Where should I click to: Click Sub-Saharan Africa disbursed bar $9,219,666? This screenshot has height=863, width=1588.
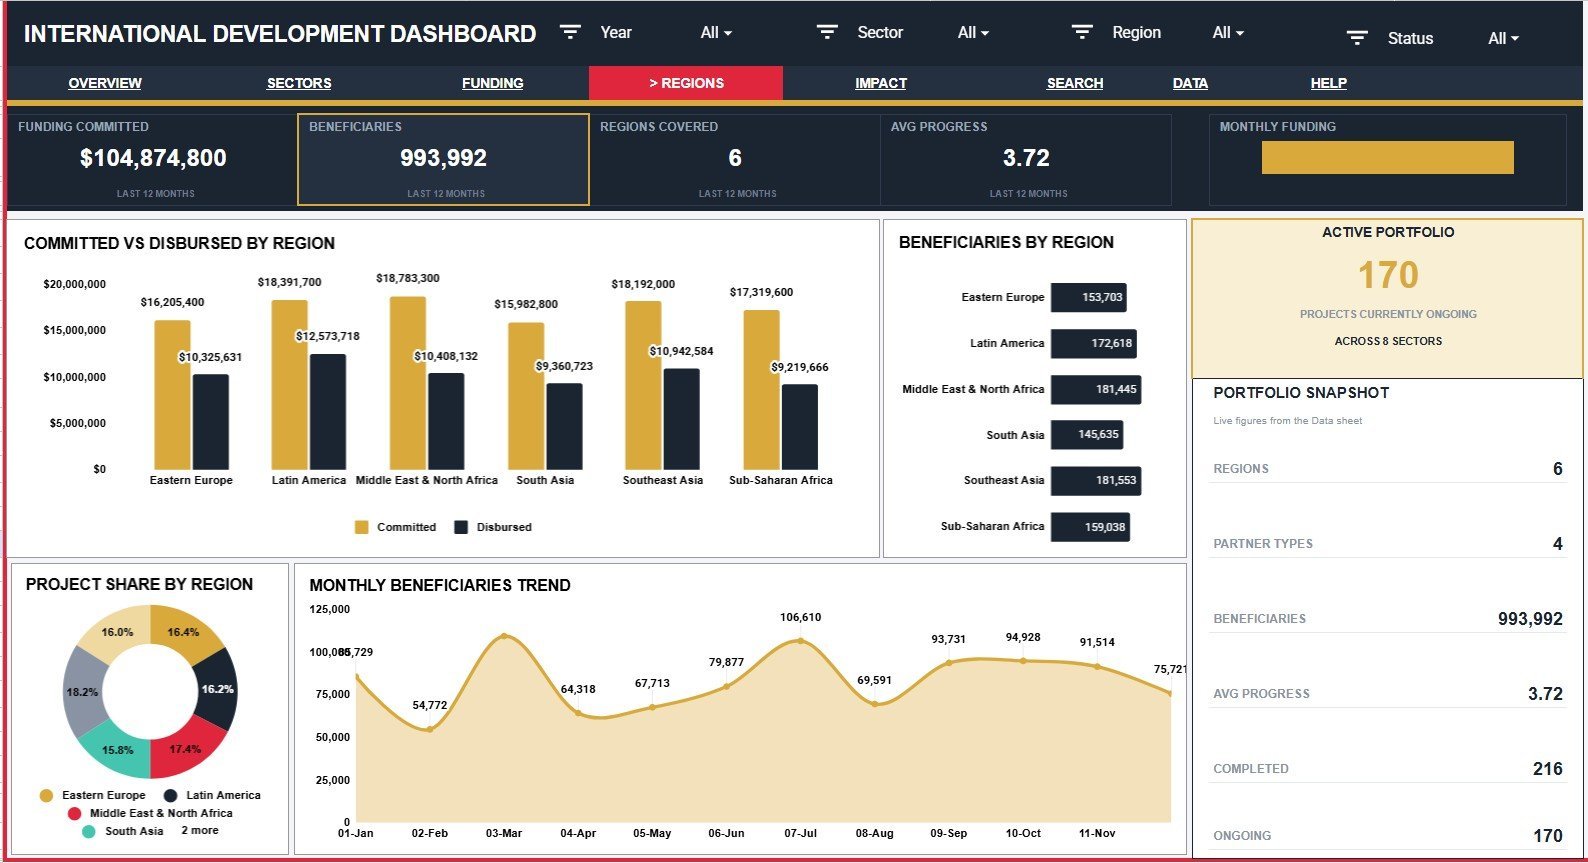click(800, 427)
